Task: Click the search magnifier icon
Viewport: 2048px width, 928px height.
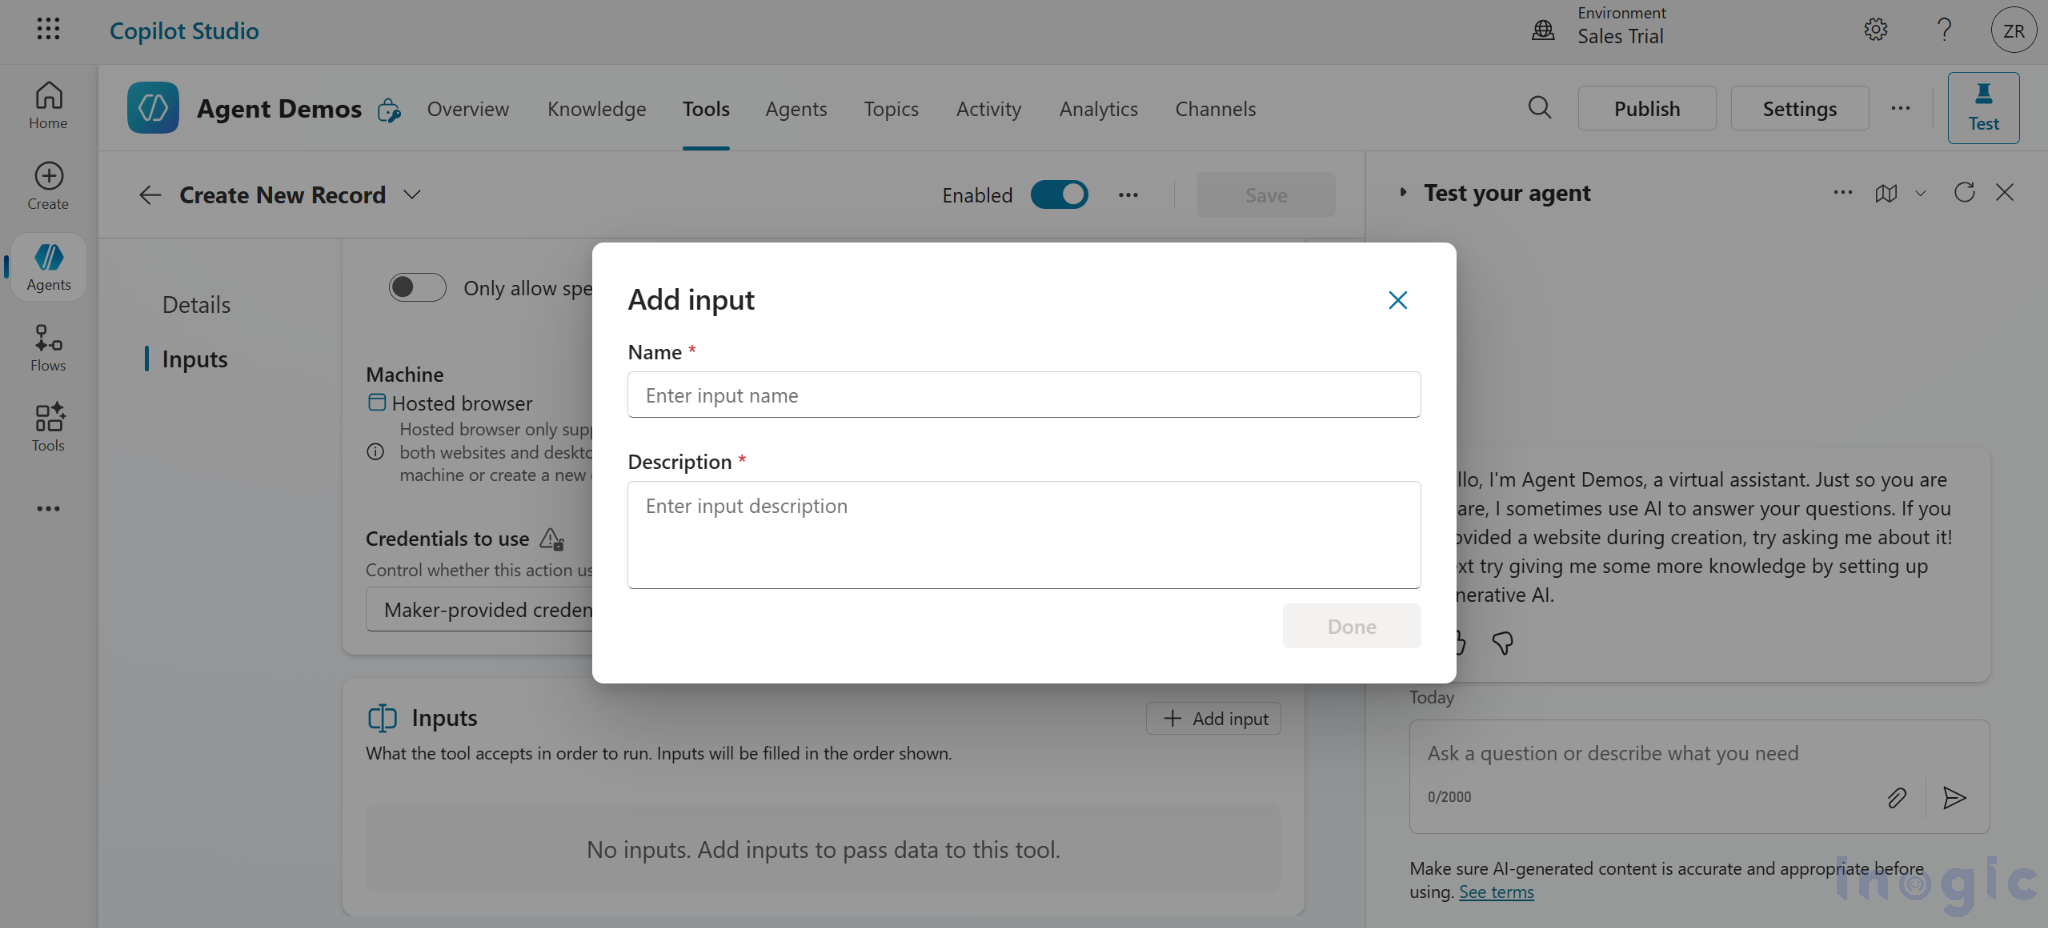Action: click(x=1540, y=108)
